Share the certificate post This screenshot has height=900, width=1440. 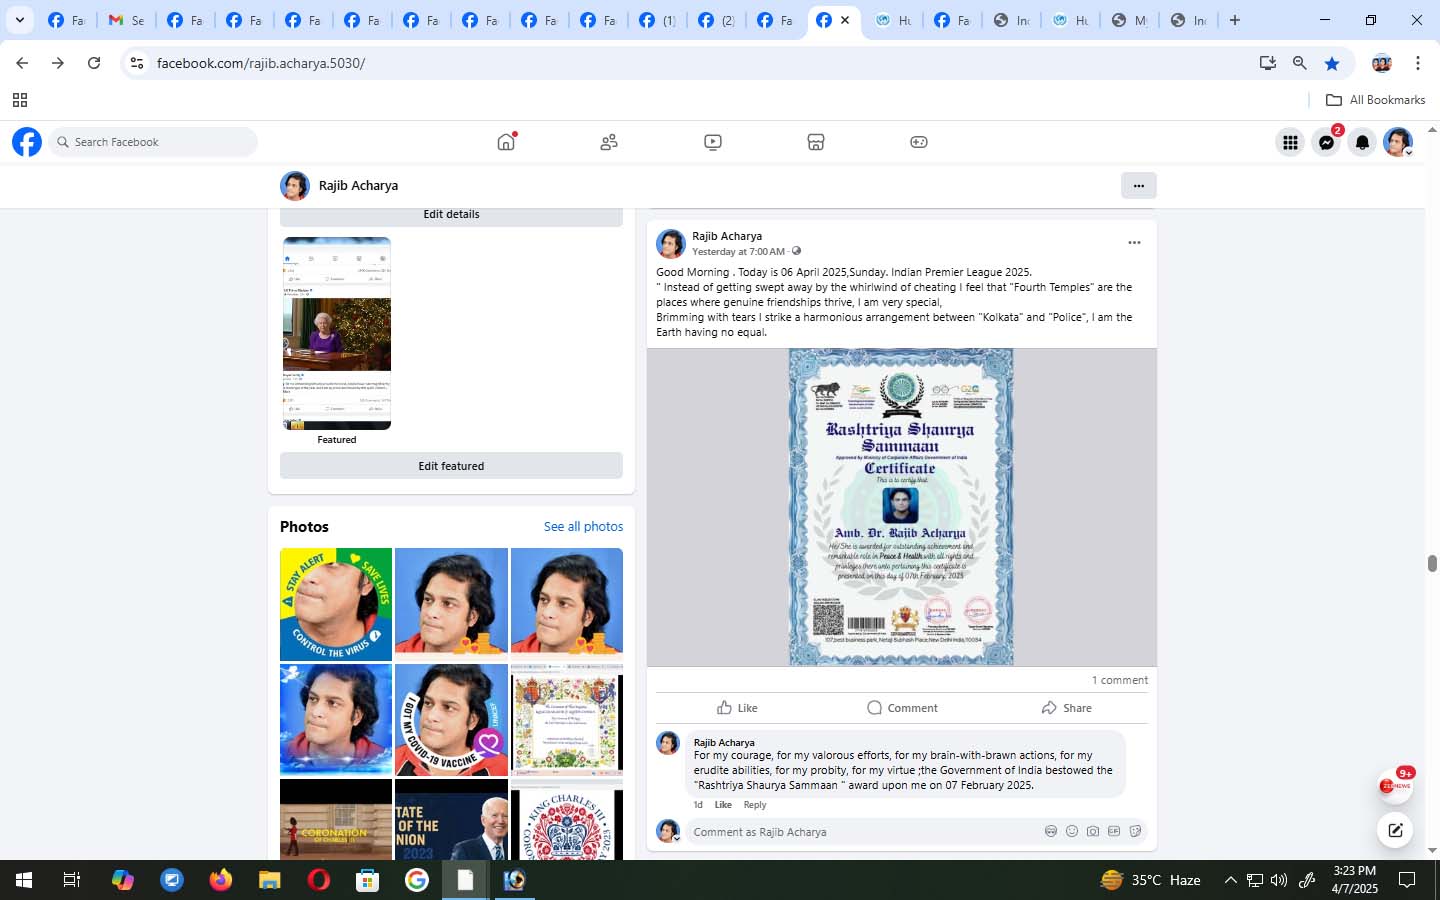click(1066, 708)
